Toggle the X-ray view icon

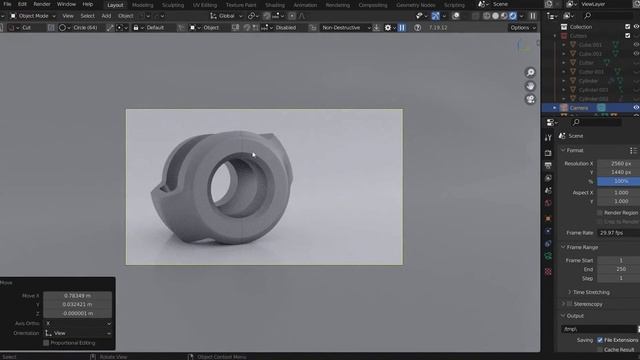click(x=475, y=16)
